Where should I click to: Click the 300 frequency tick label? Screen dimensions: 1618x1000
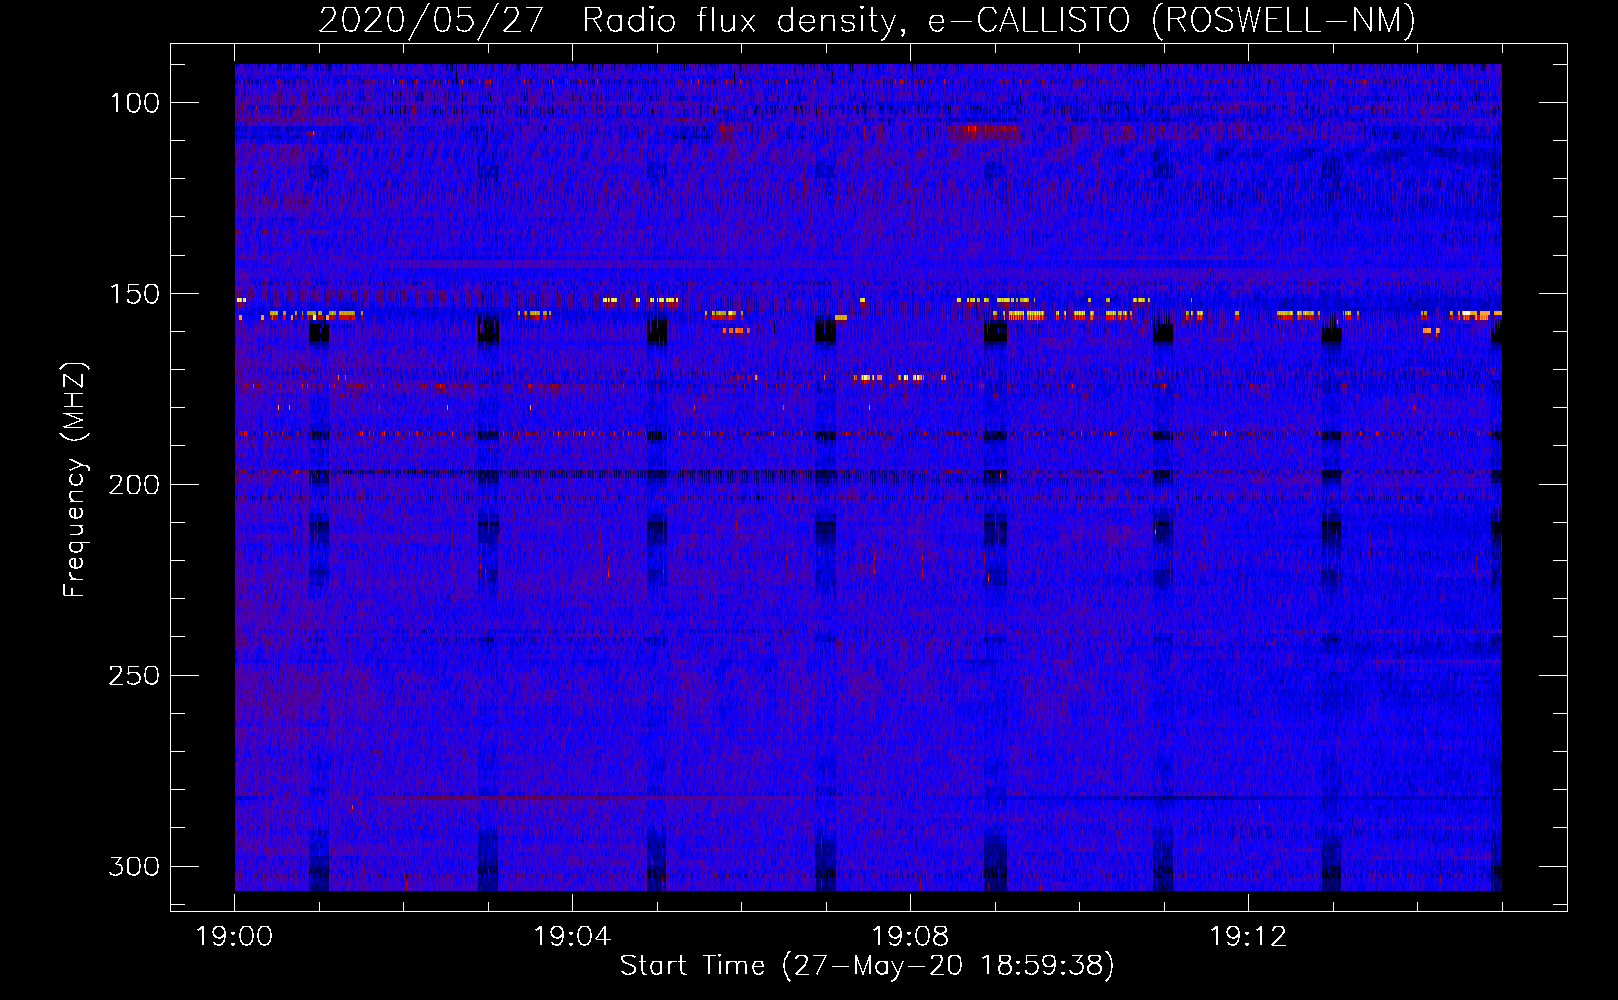click(134, 866)
